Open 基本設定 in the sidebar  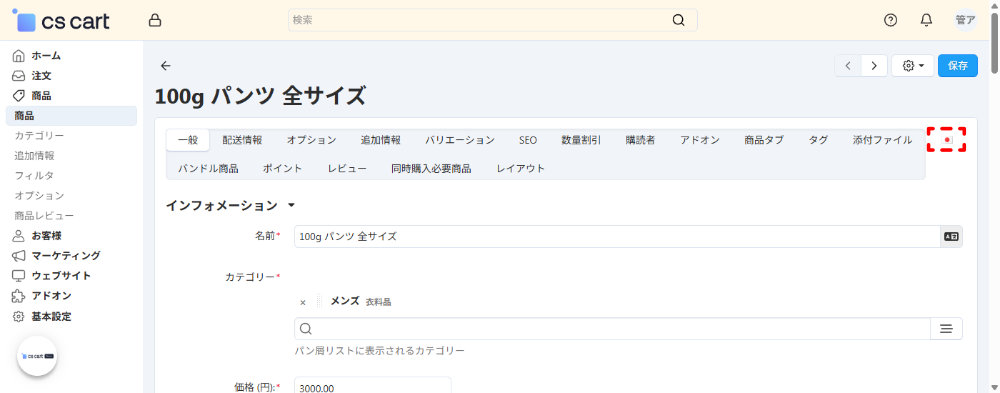(x=52, y=316)
